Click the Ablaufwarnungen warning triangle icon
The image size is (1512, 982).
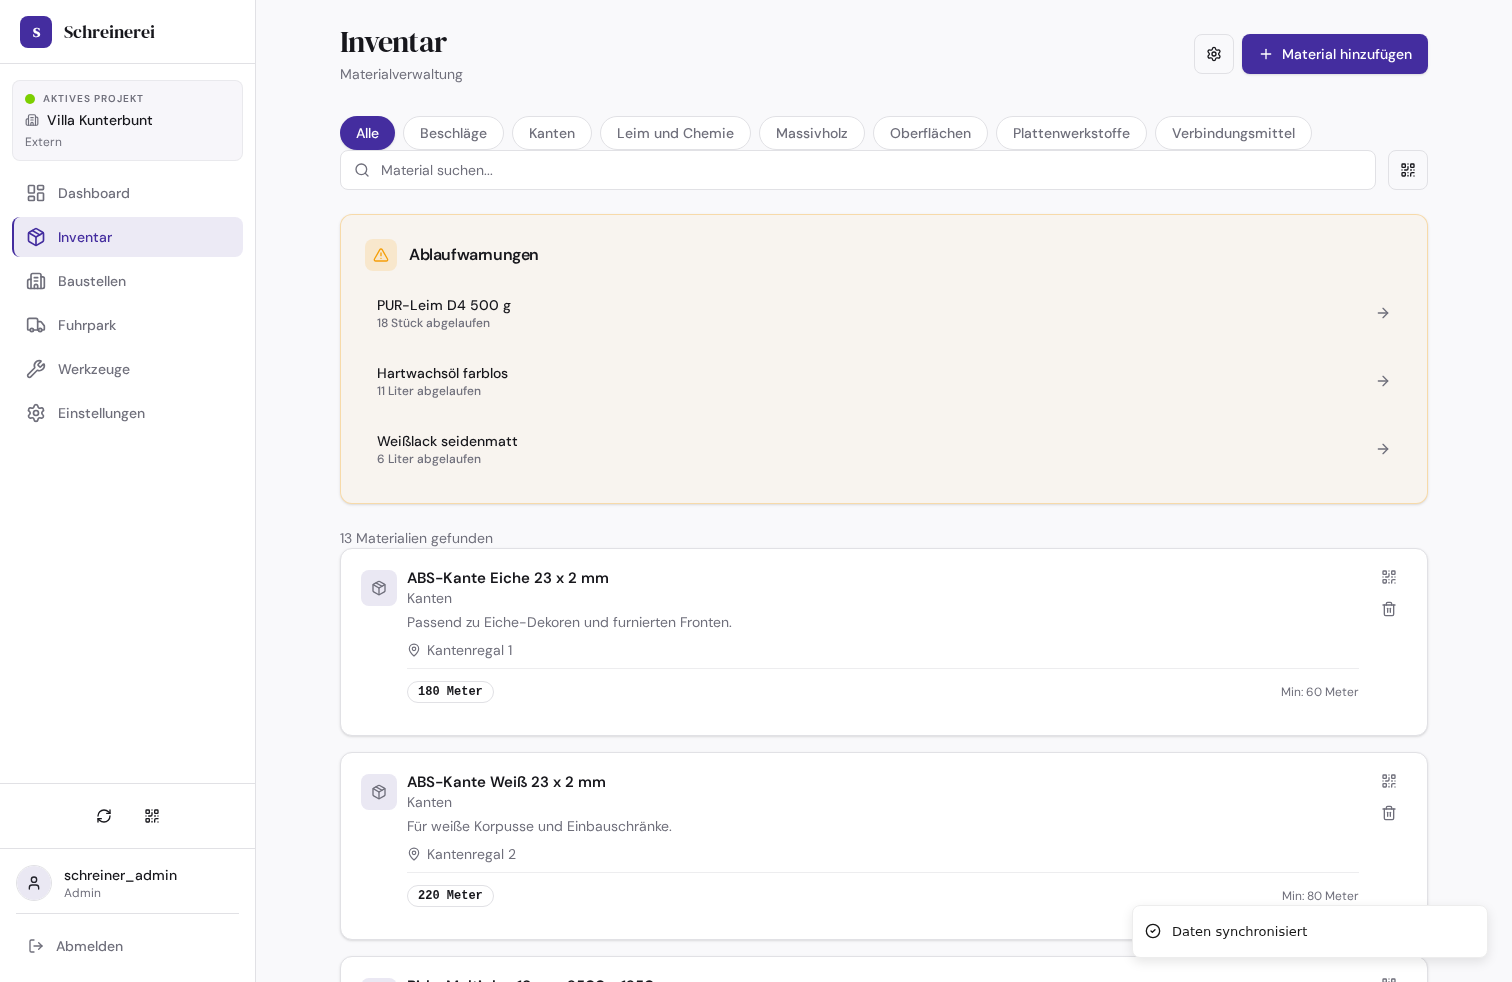(x=381, y=255)
